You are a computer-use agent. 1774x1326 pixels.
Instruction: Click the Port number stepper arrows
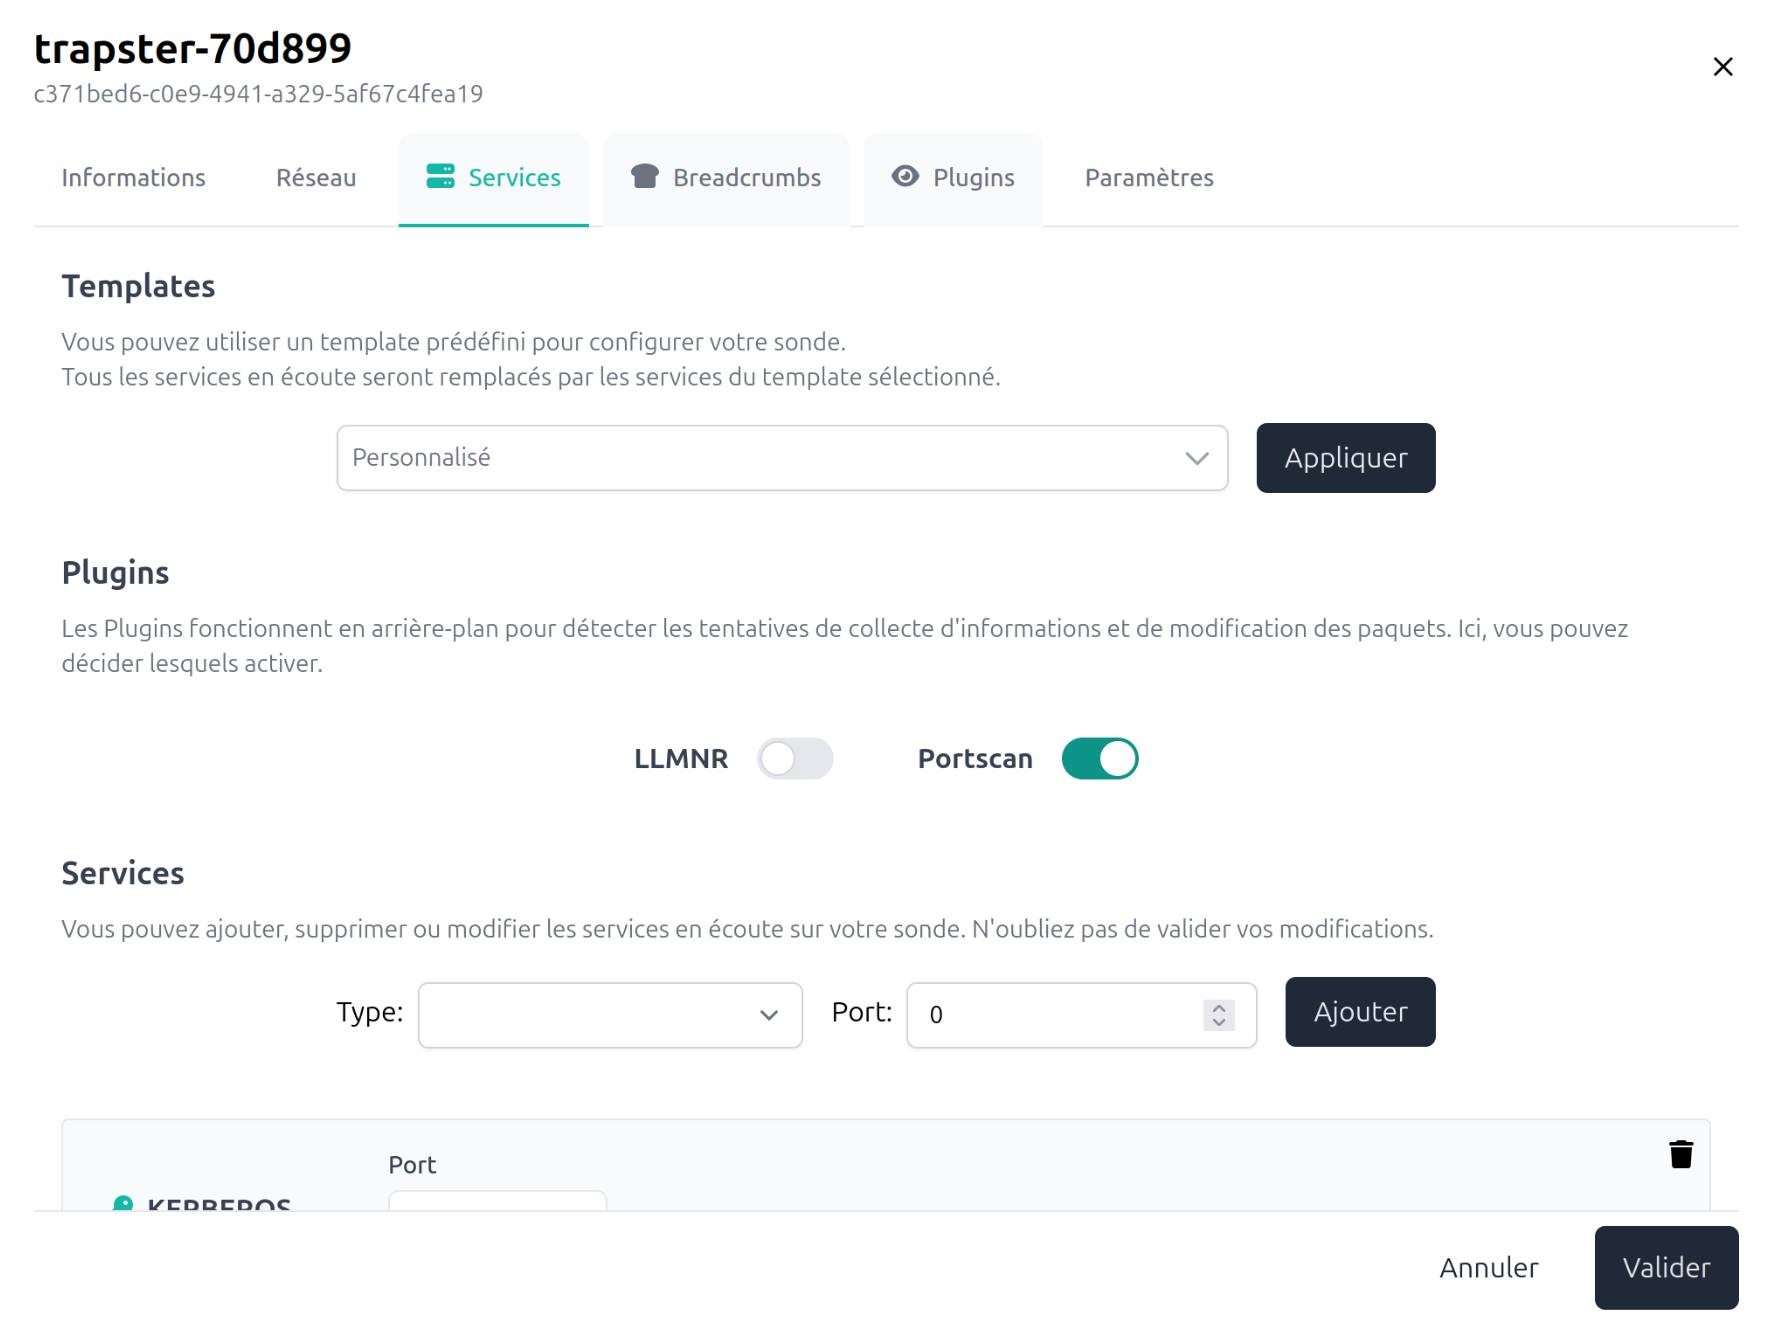(x=1218, y=1015)
